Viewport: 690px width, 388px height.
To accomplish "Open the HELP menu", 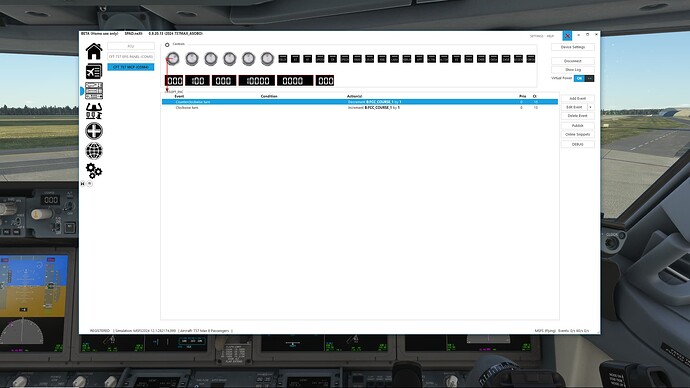I will (550, 36).
